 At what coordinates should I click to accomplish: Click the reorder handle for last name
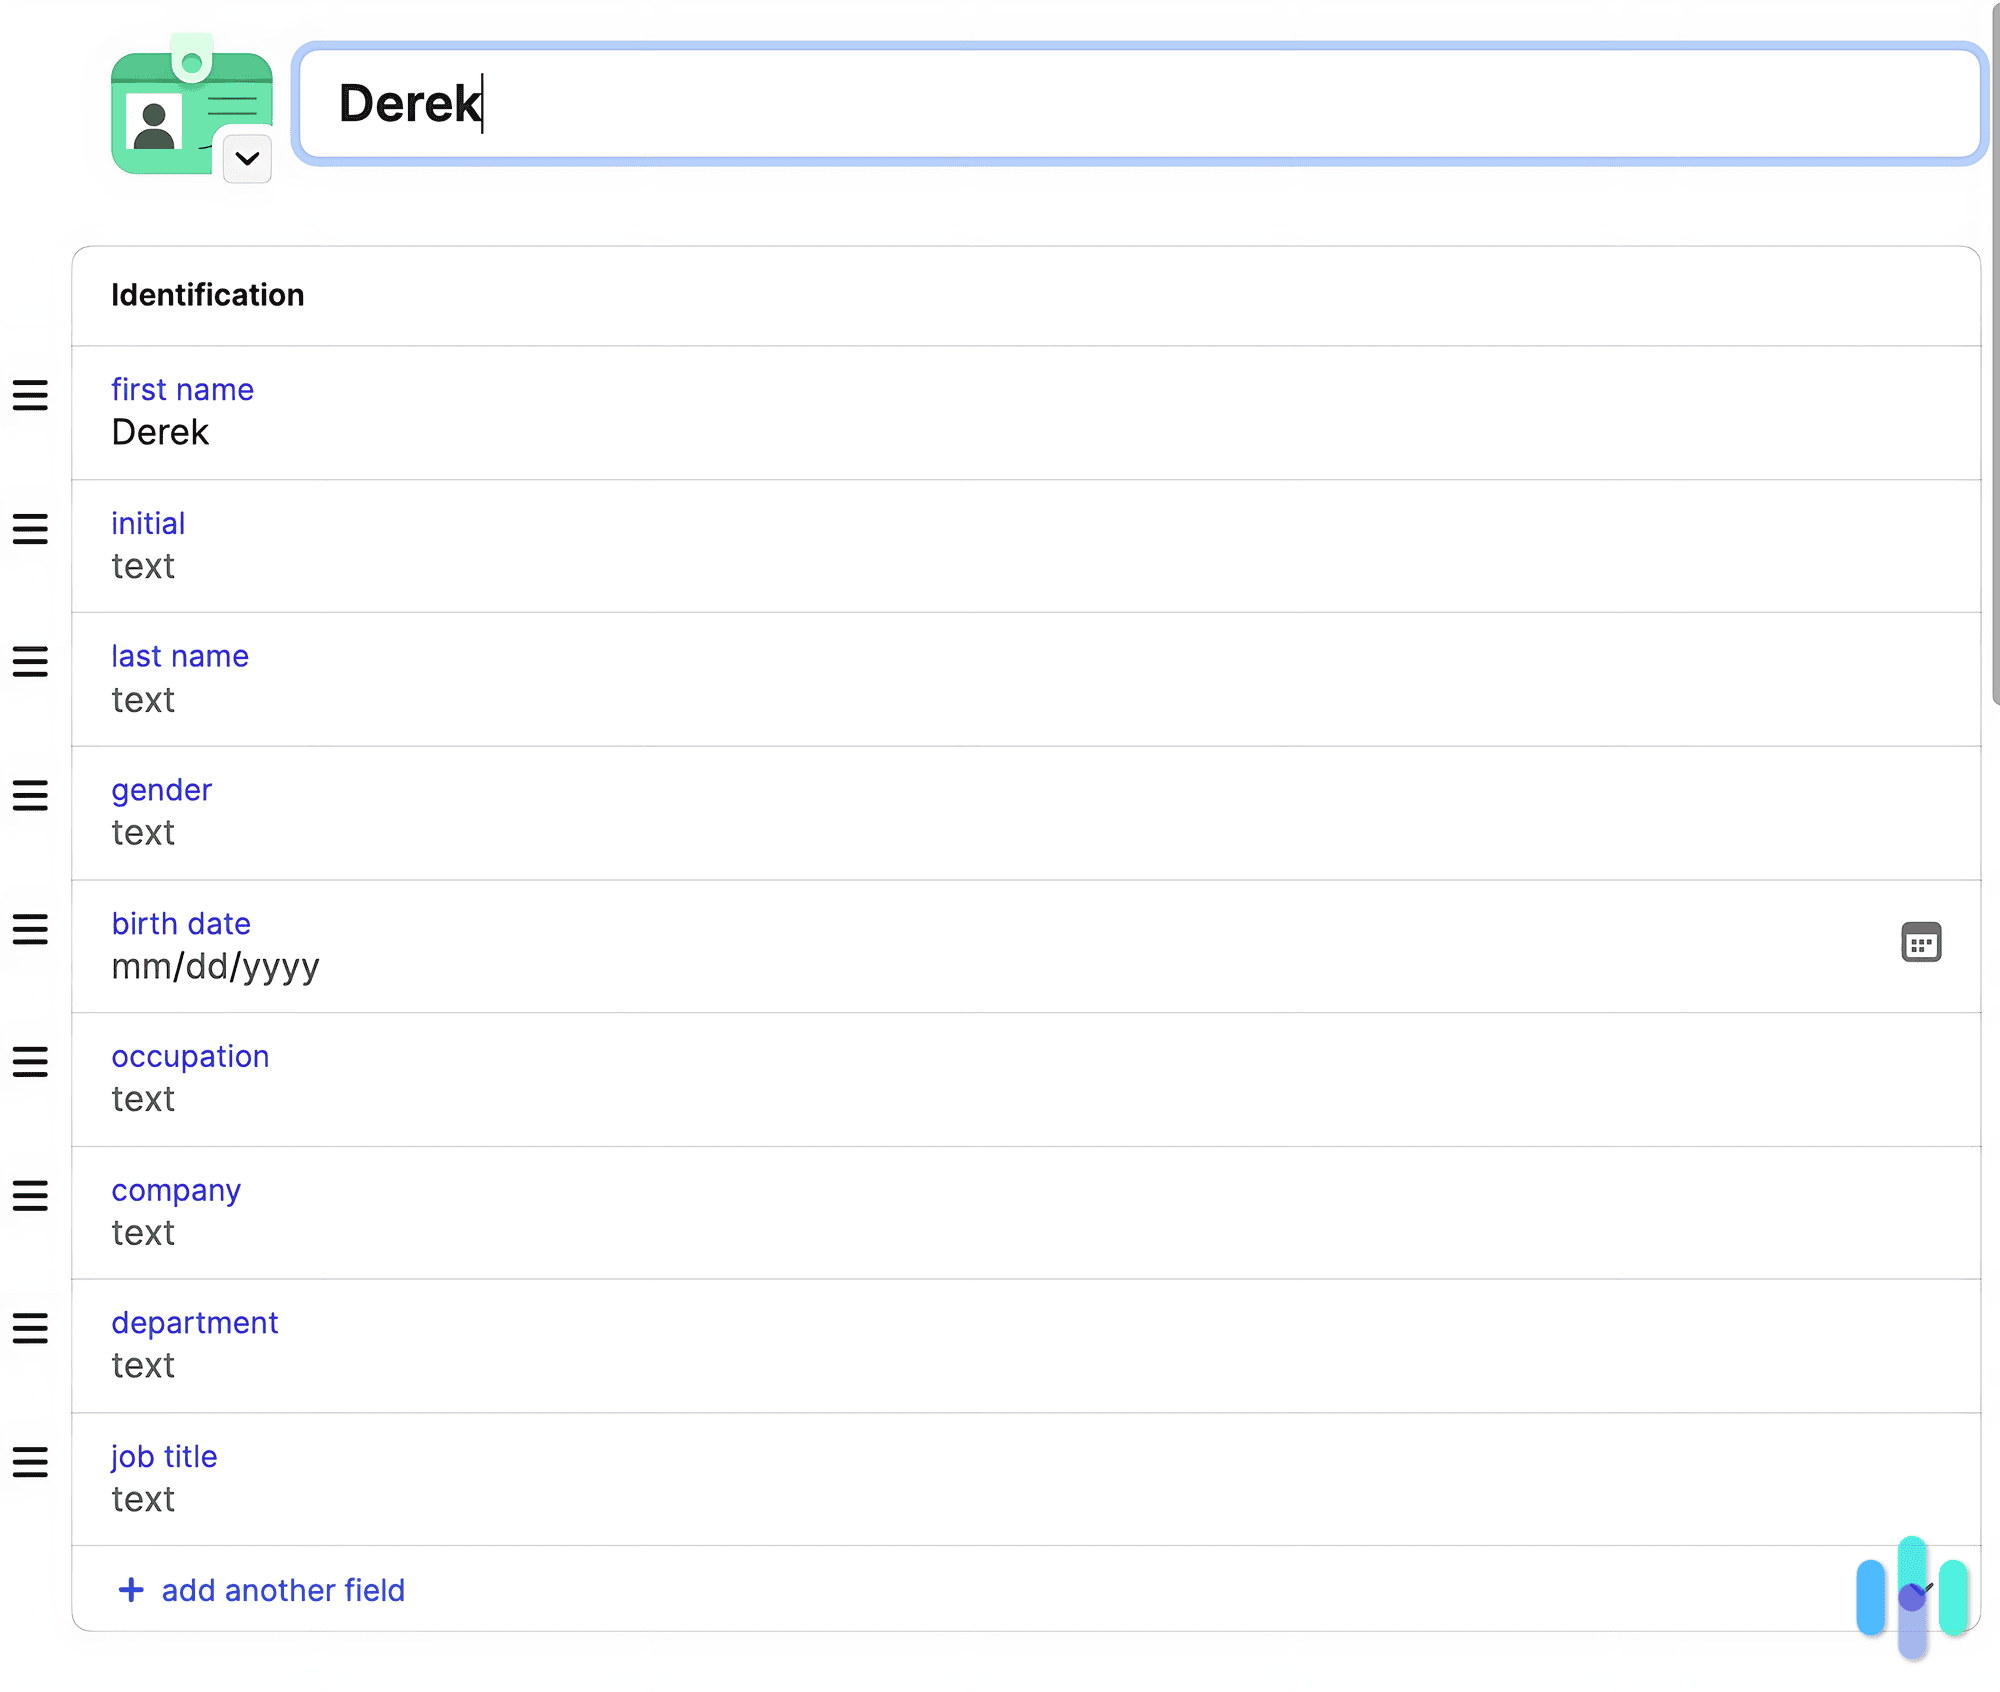tap(30, 662)
